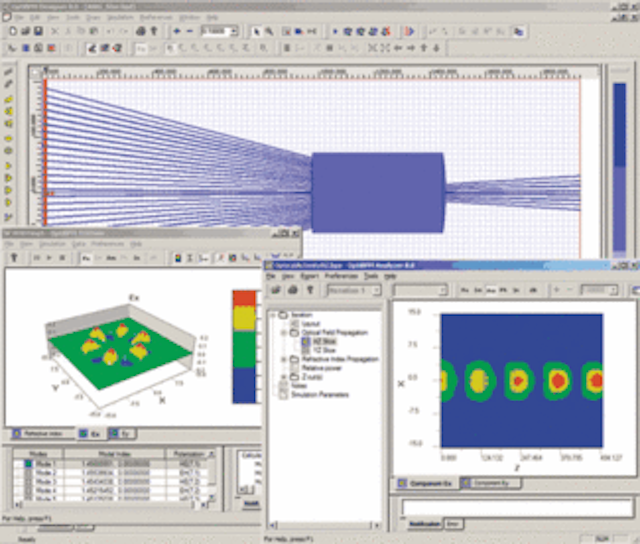Click the red band of the 3D plot color scale

244,298
